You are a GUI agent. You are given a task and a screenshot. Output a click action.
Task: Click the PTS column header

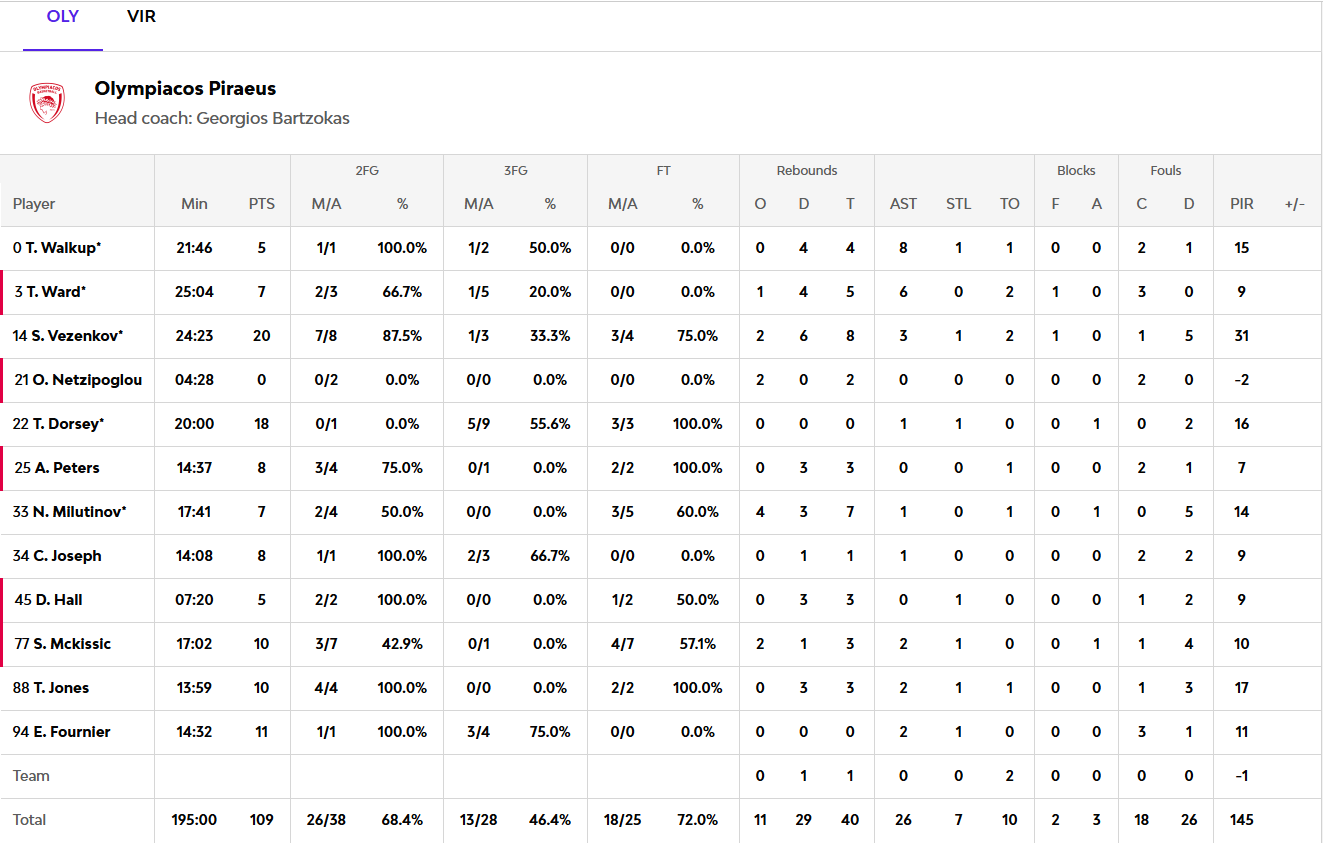(x=262, y=204)
